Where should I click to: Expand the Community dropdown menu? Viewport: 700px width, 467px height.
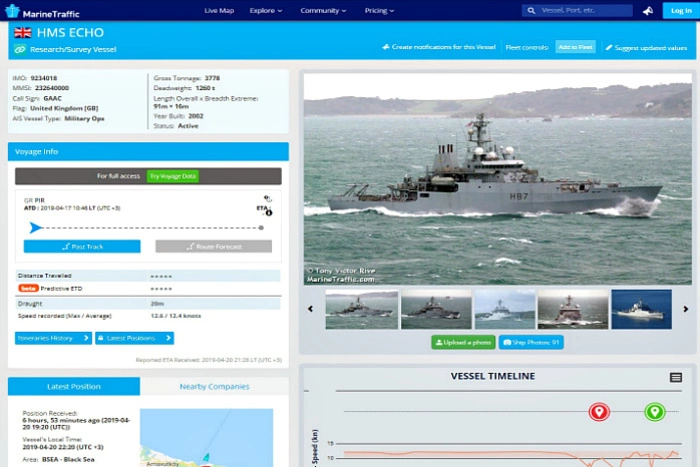323,10
